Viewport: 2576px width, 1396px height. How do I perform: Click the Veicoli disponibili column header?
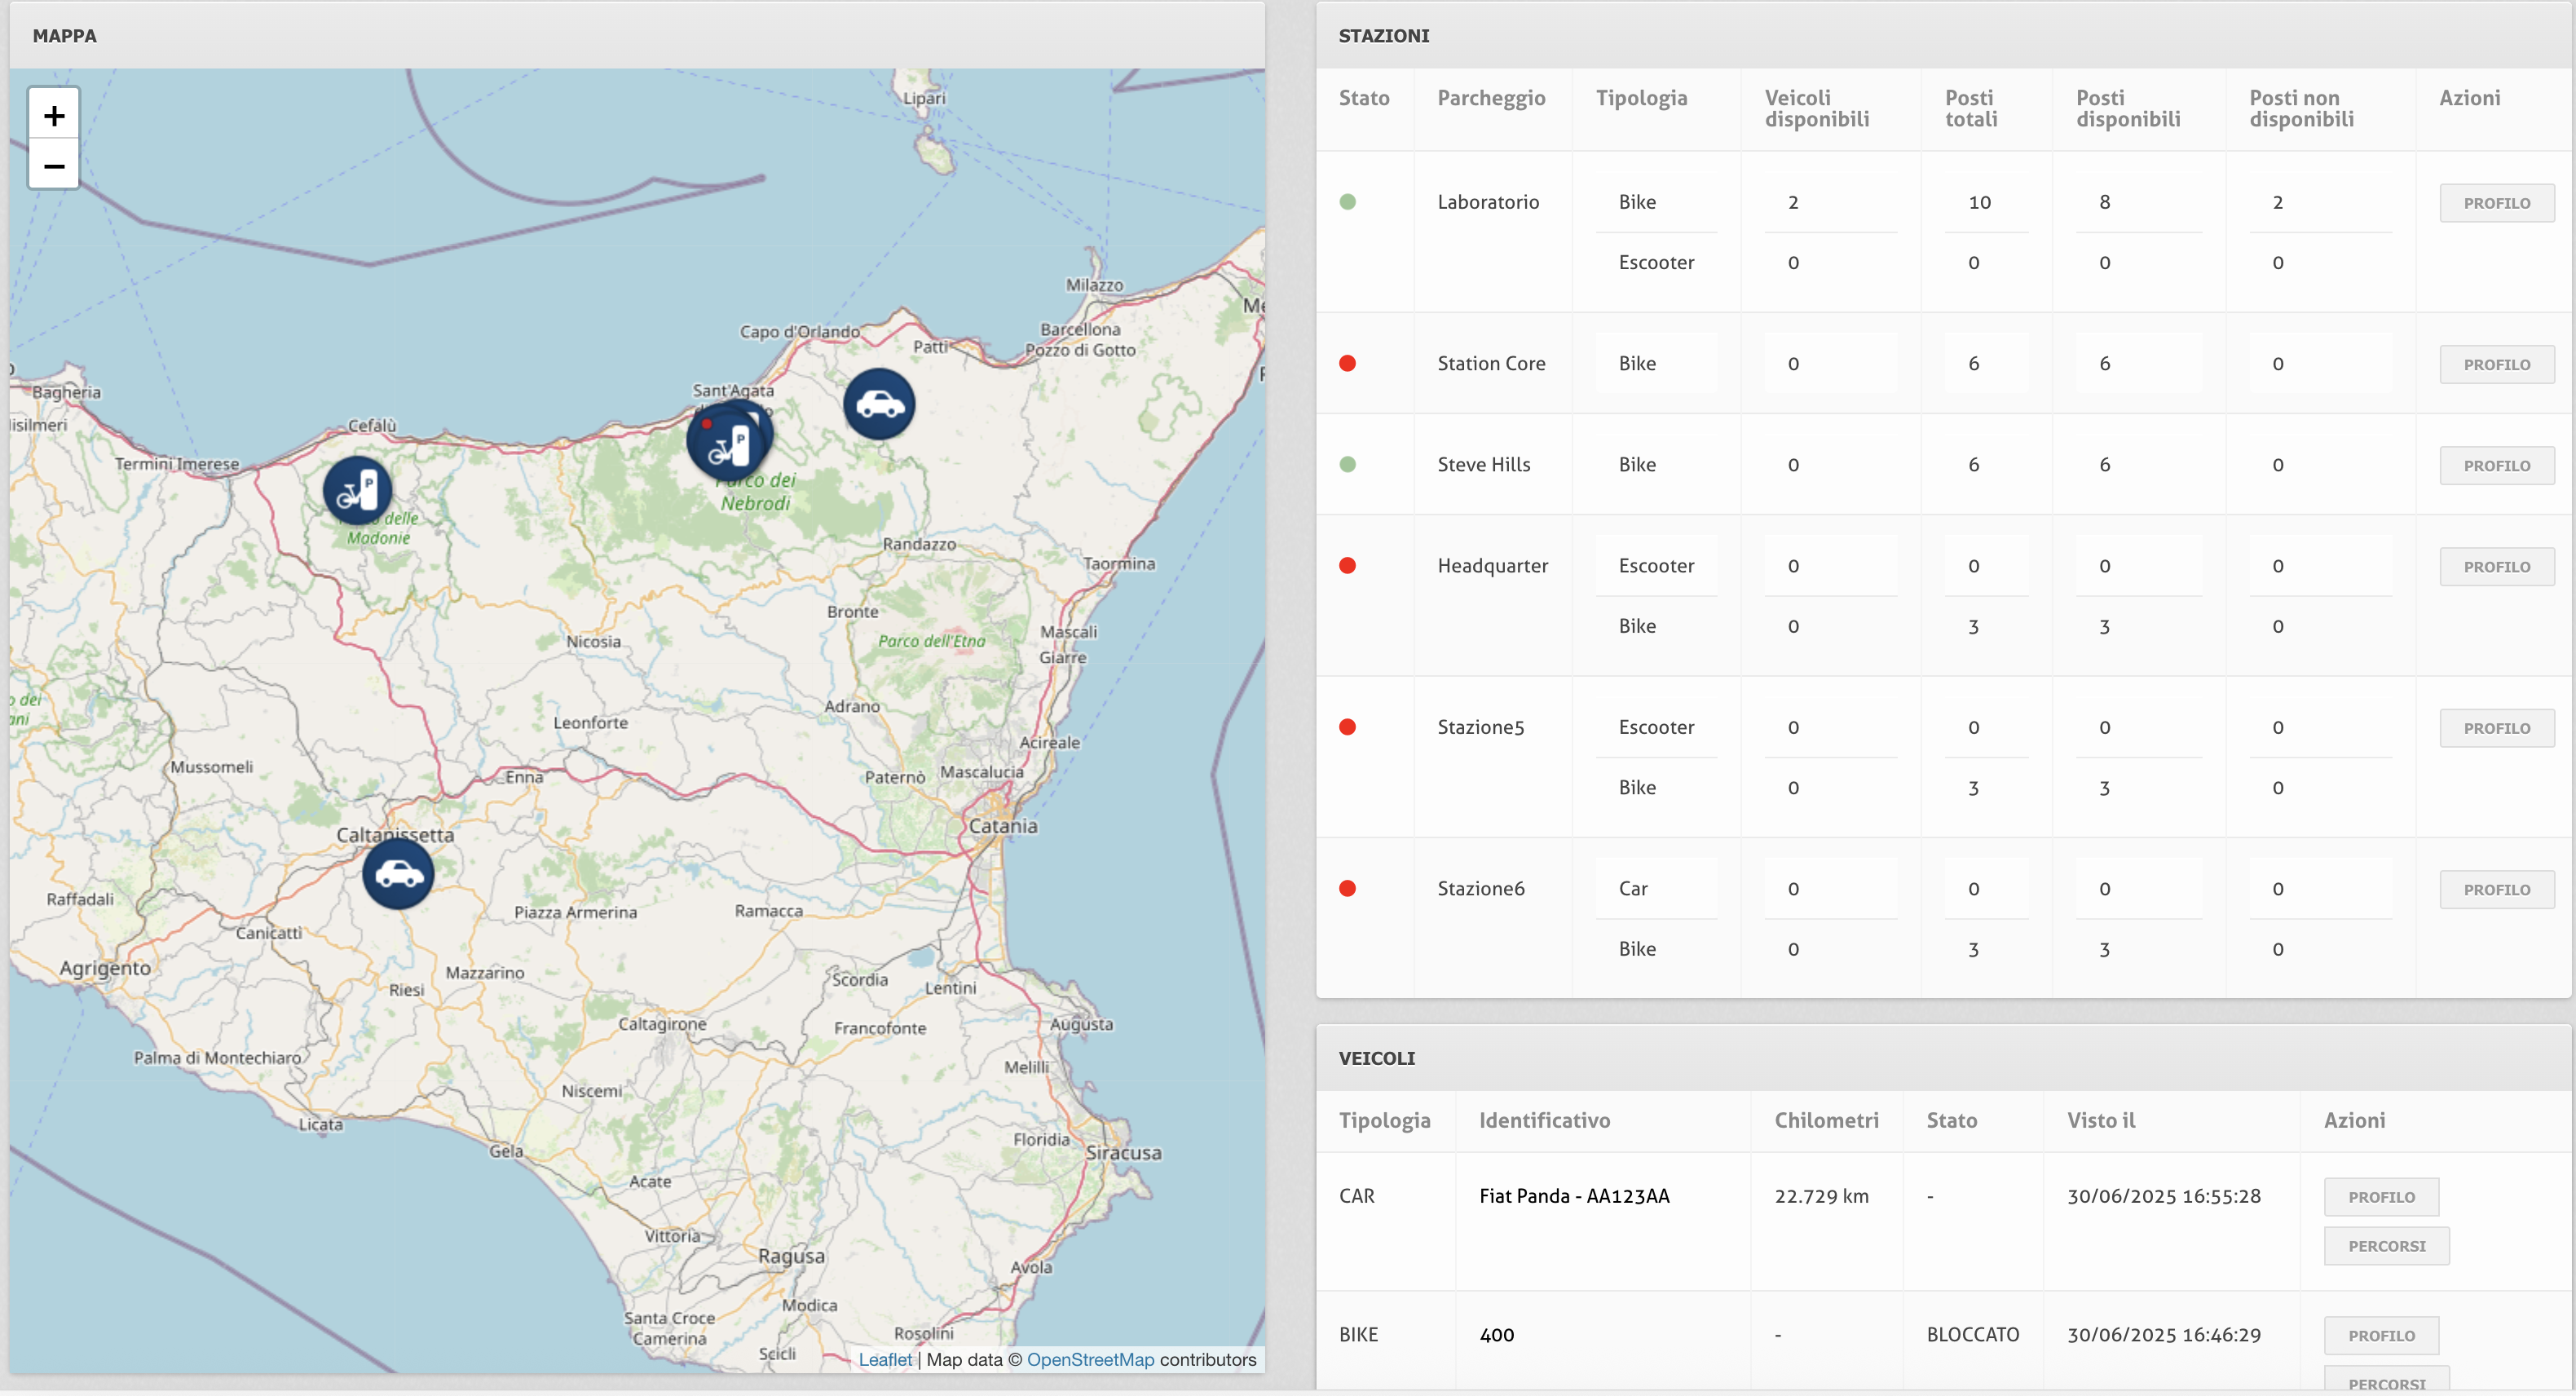click(1816, 108)
